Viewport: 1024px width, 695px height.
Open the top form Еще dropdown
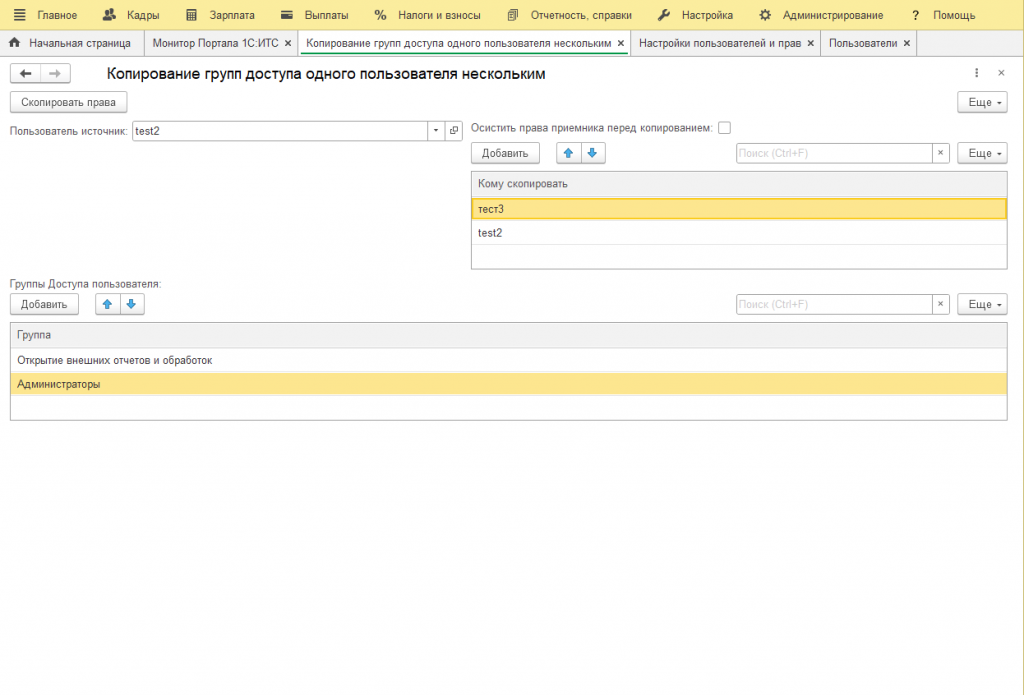(x=982, y=102)
